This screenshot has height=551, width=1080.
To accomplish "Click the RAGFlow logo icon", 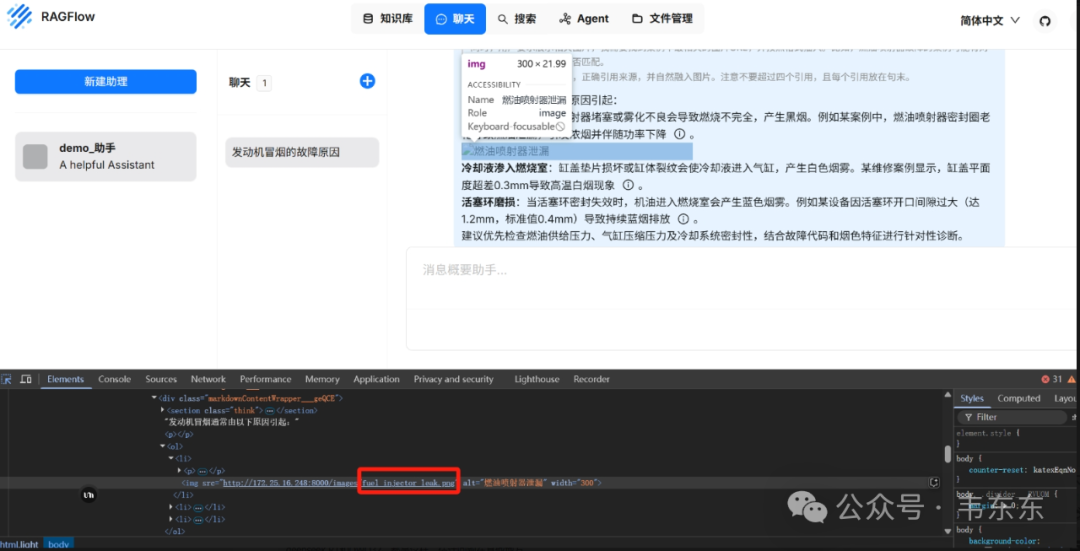I will tap(22, 19).
